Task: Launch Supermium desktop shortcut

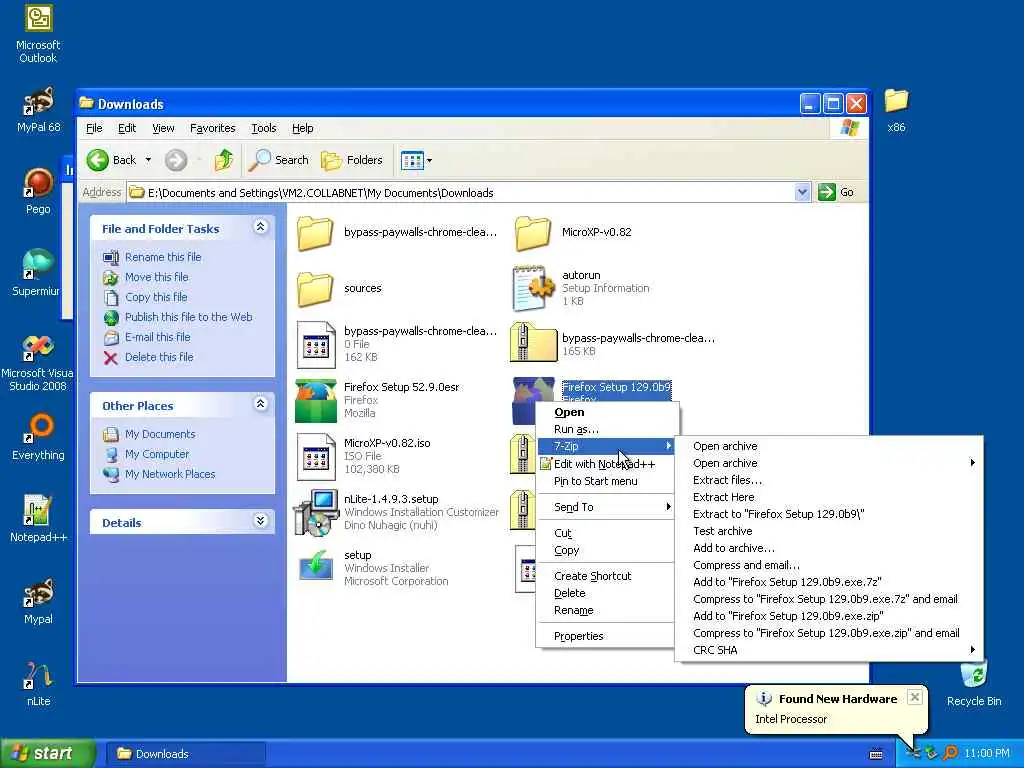Action: tap(37, 273)
